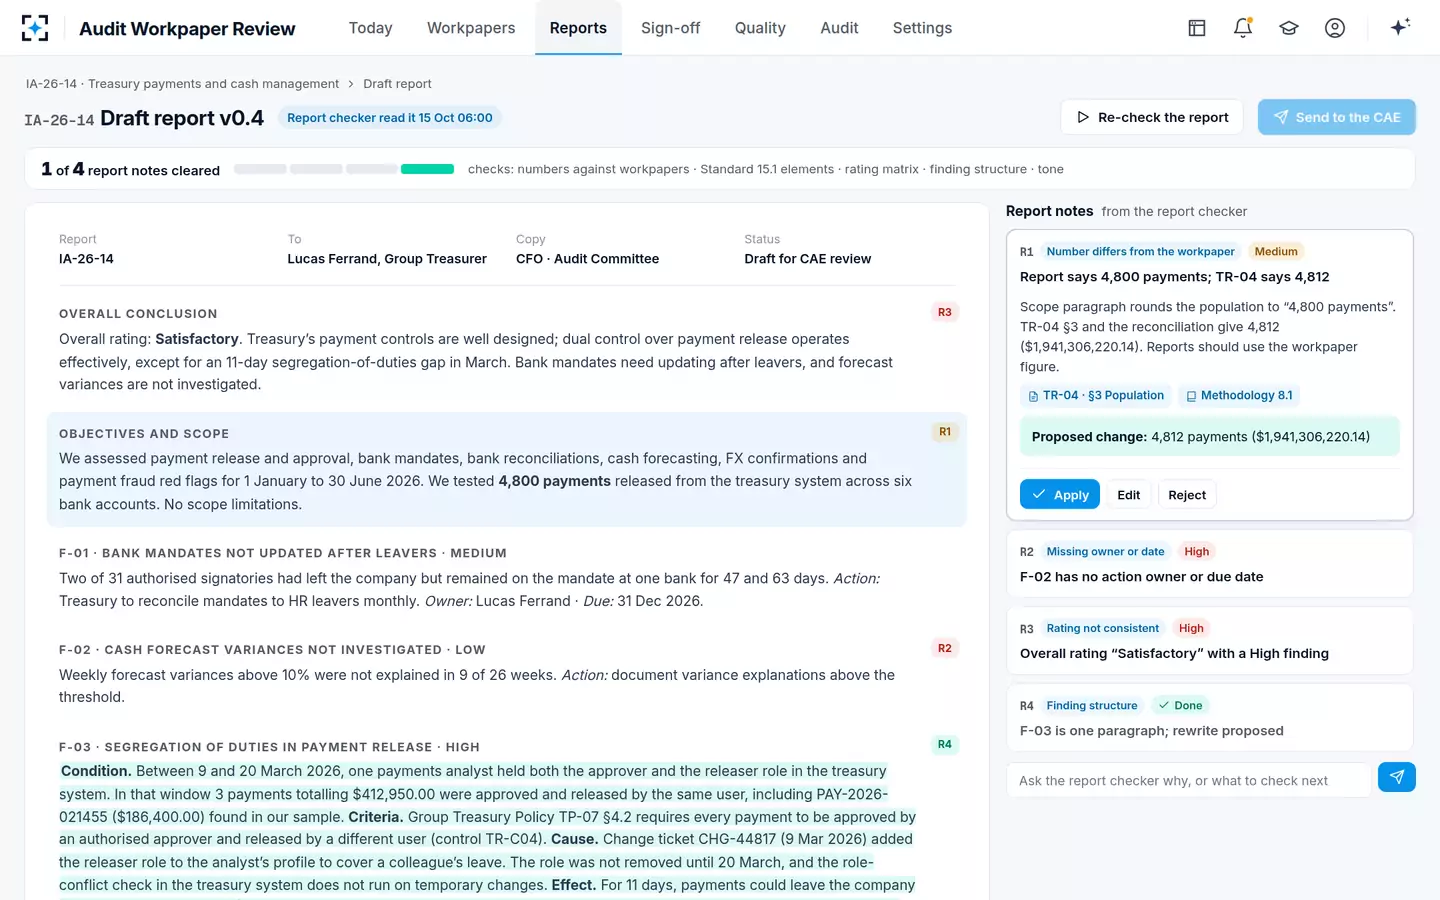1440x900 pixels.
Task: Apply the proposed change for R1
Action: (1060, 494)
